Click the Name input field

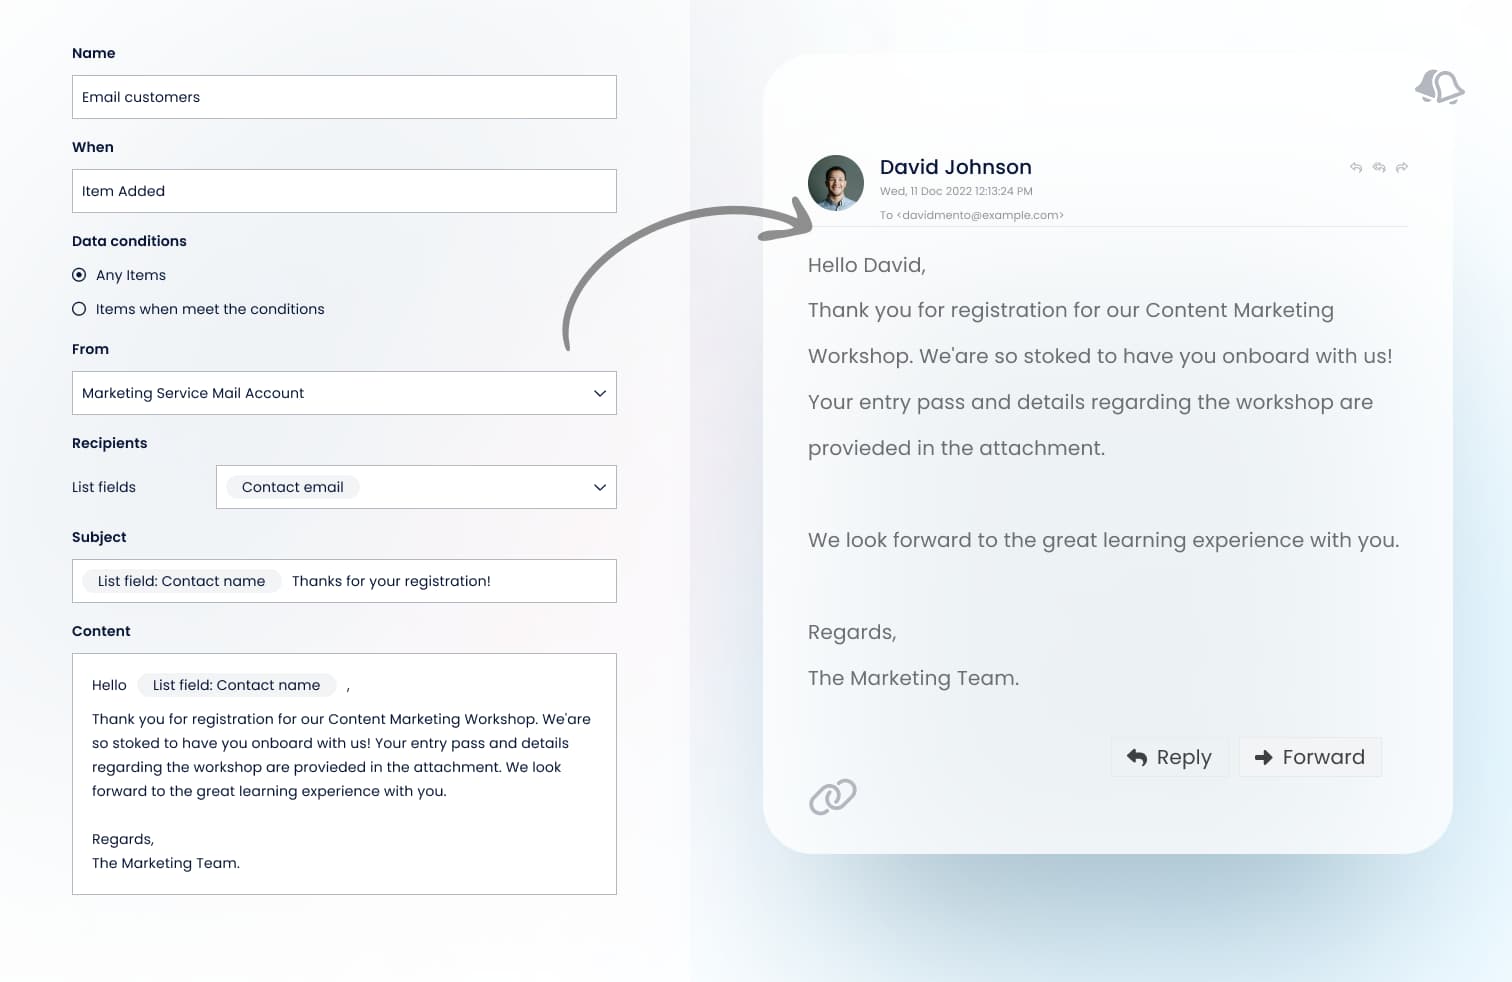pos(344,97)
